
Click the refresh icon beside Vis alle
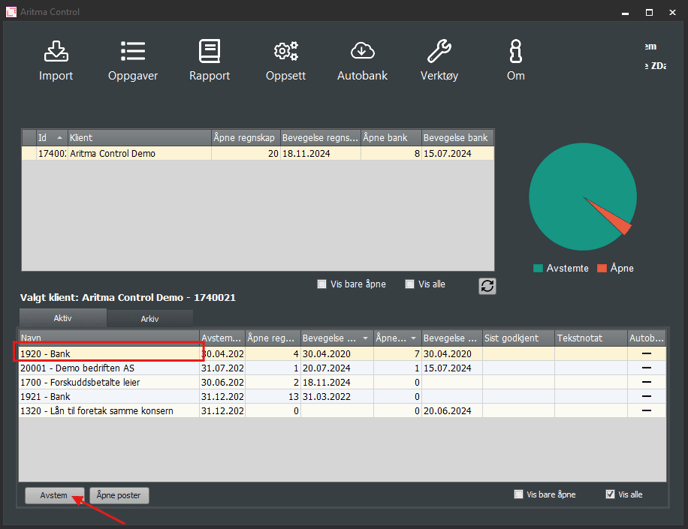(x=487, y=286)
